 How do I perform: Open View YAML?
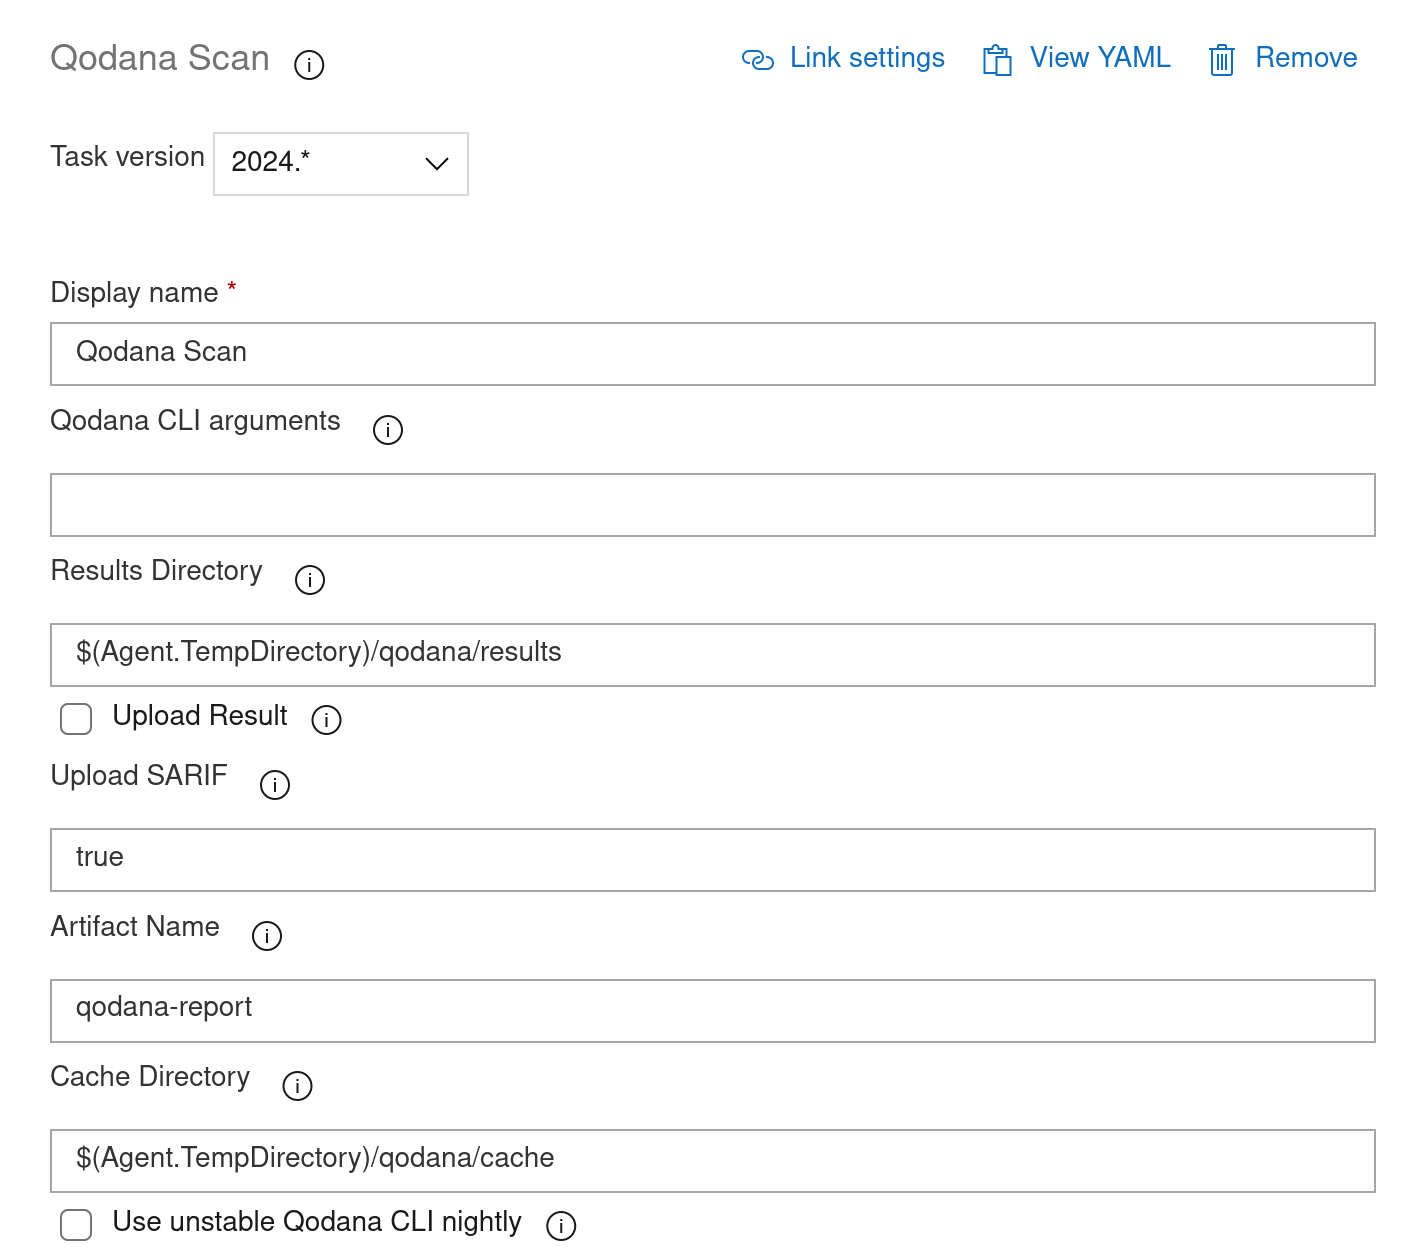tap(1076, 58)
